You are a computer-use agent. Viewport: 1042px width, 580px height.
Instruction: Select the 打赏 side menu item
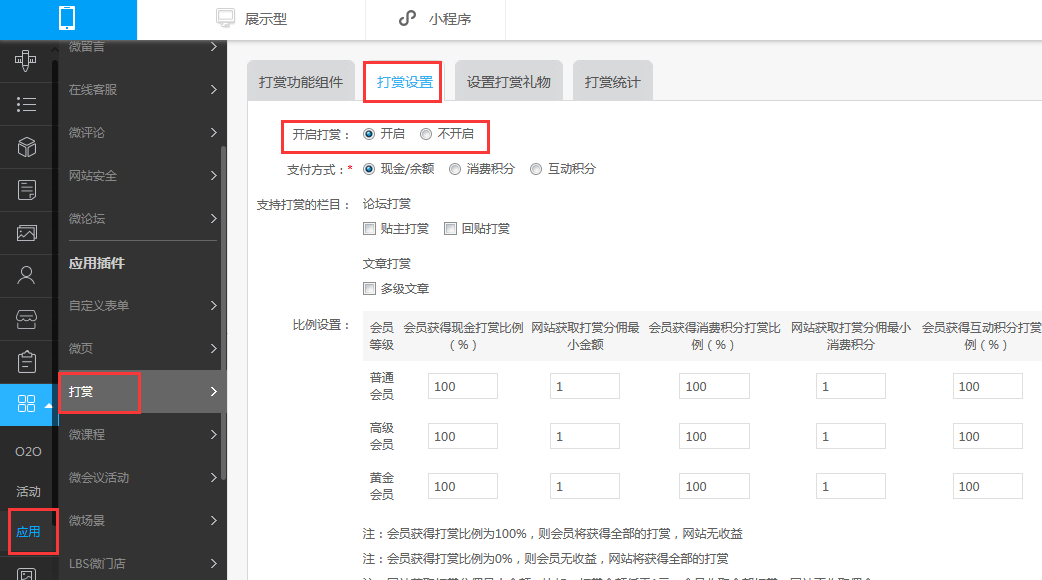(142, 391)
